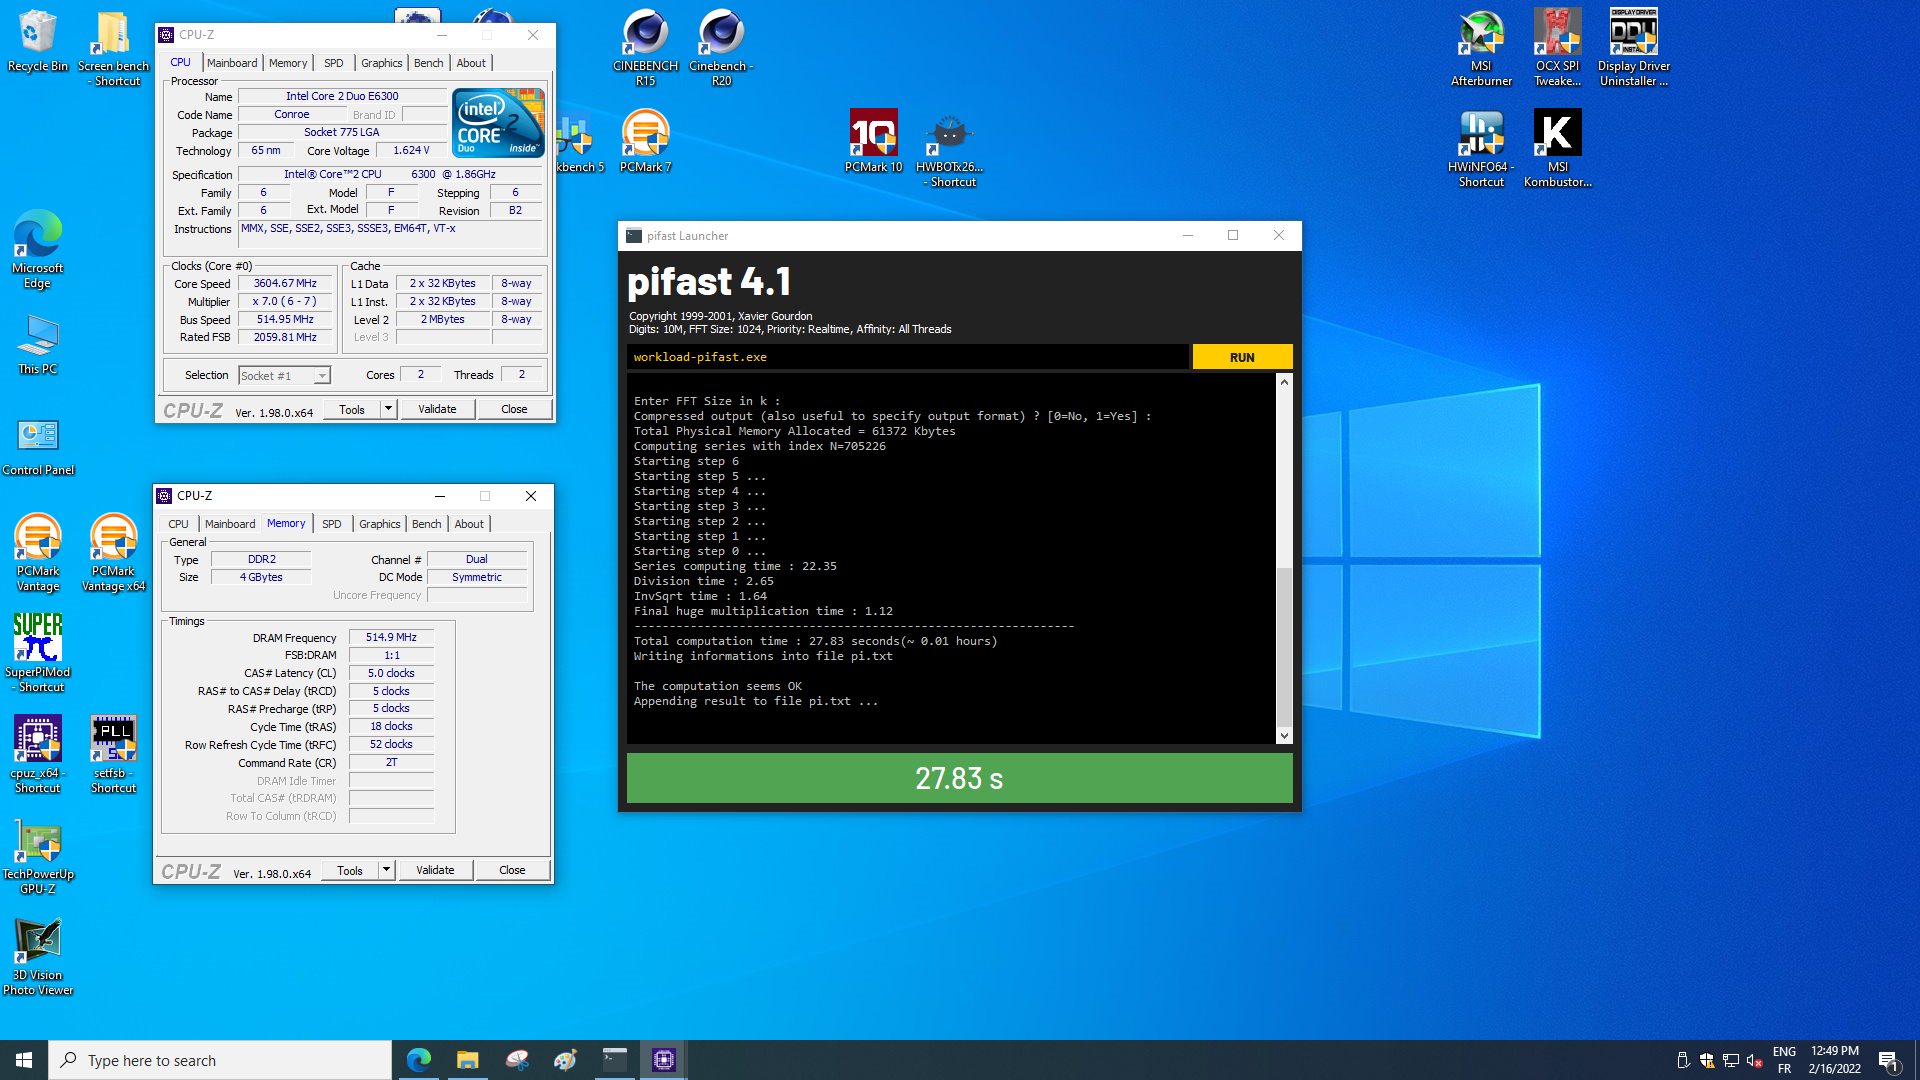Click taskbar clock showing 12:49 PM
Viewport: 1920px width, 1080px height.
coord(1834,1060)
